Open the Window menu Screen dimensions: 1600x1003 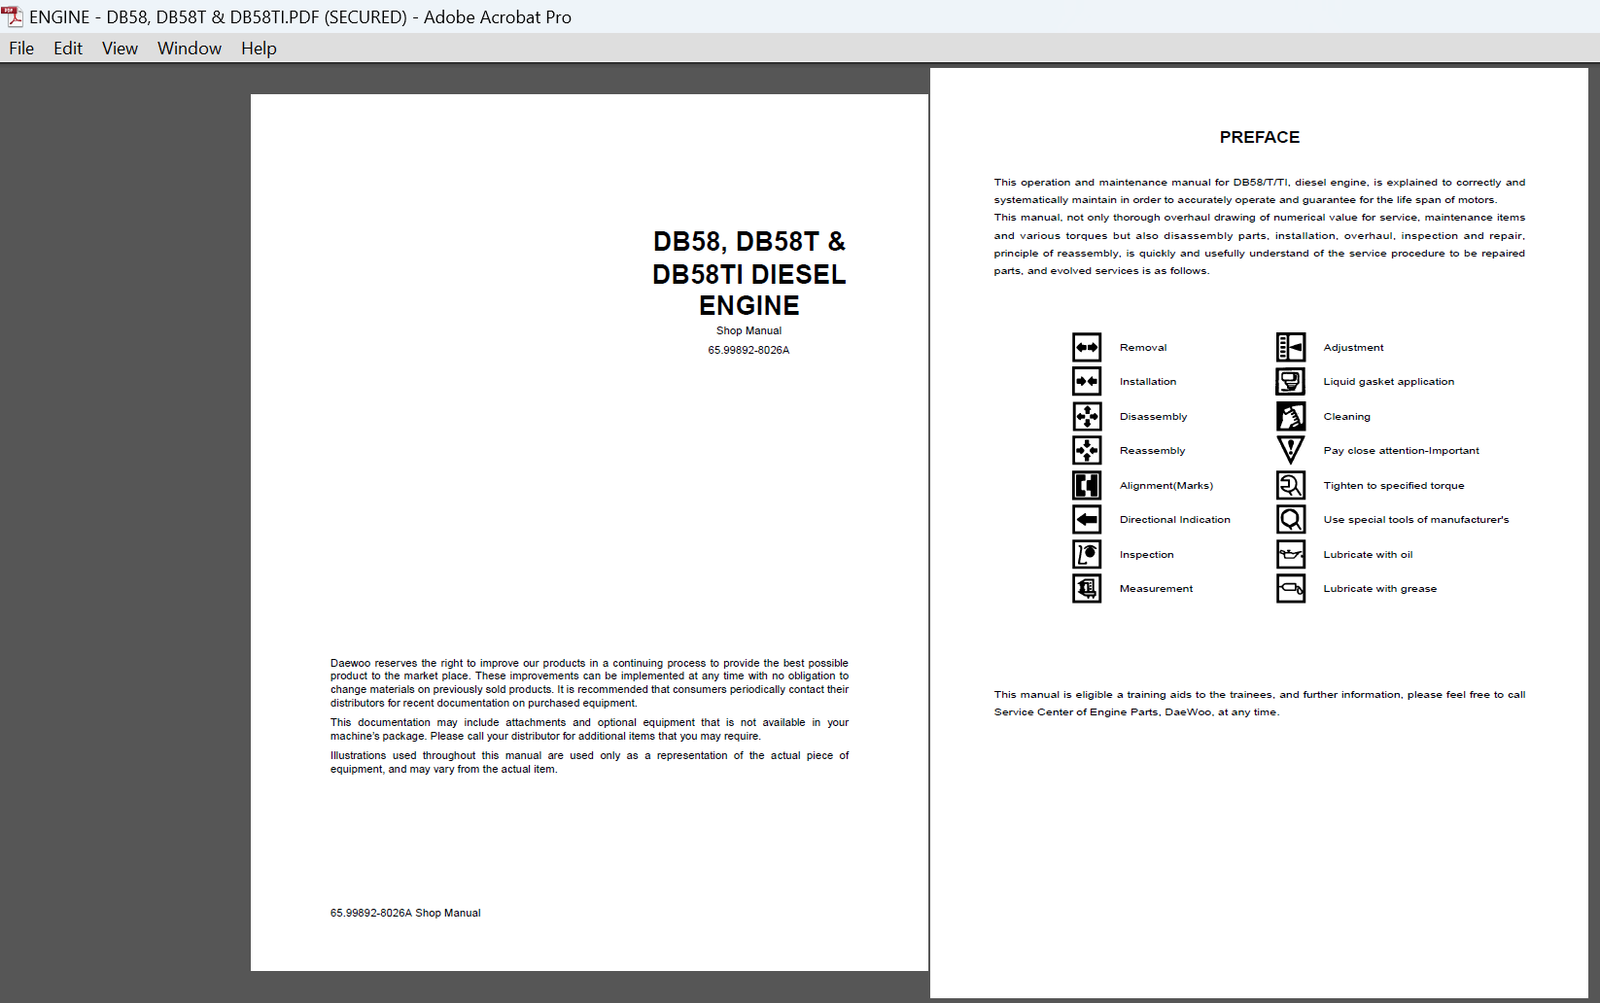pos(189,48)
